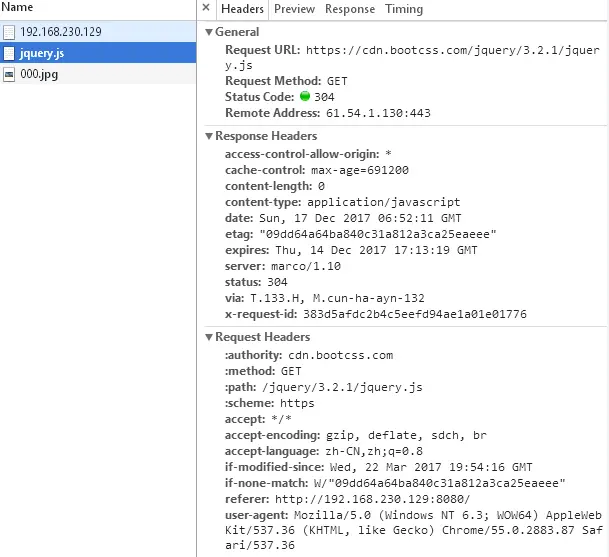
Task: Click the access-control-allow-origin header
Action: tap(308, 154)
